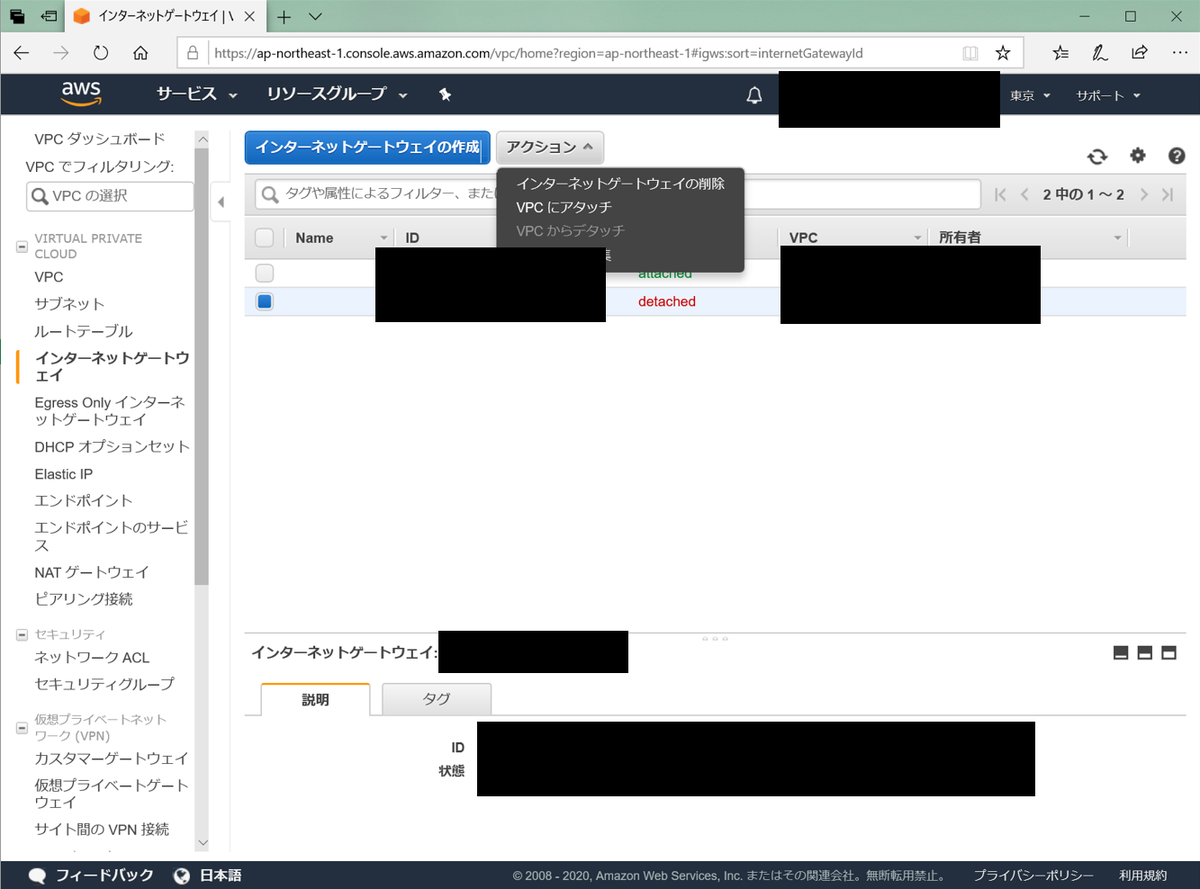Open favorites hub icon
Screen dimensions: 1200x889
(x=1061, y=52)
